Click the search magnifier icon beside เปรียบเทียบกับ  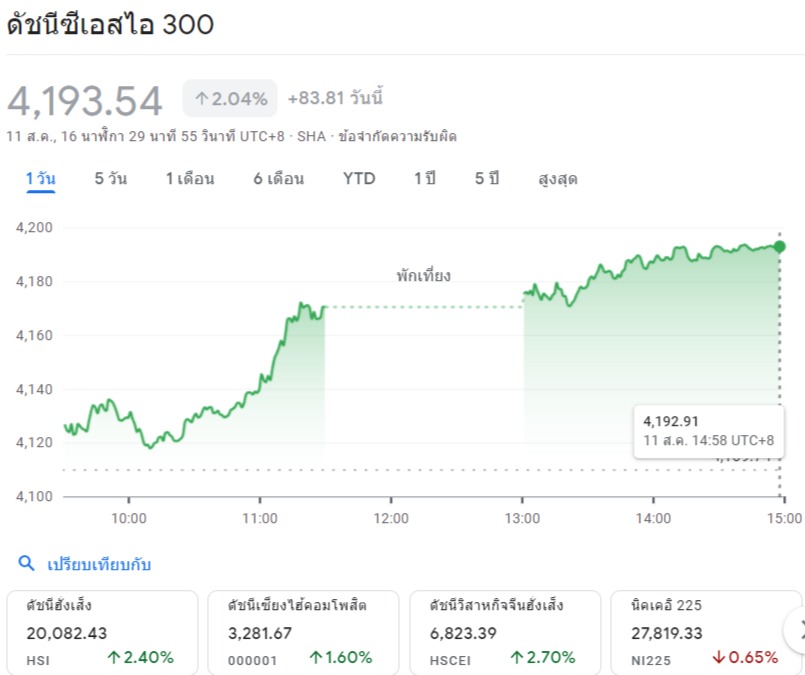[x=26, y=563]
